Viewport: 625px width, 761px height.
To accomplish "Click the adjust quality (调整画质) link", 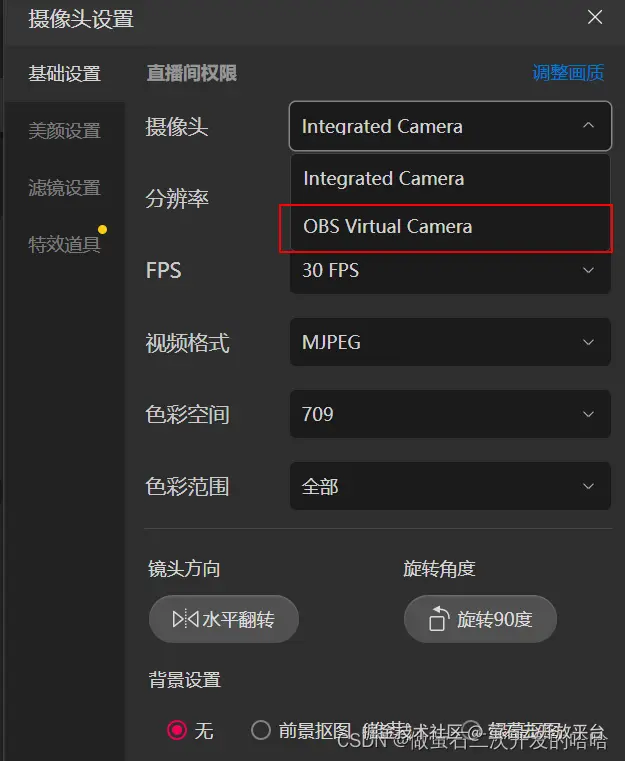I will (x=568, y=73).
